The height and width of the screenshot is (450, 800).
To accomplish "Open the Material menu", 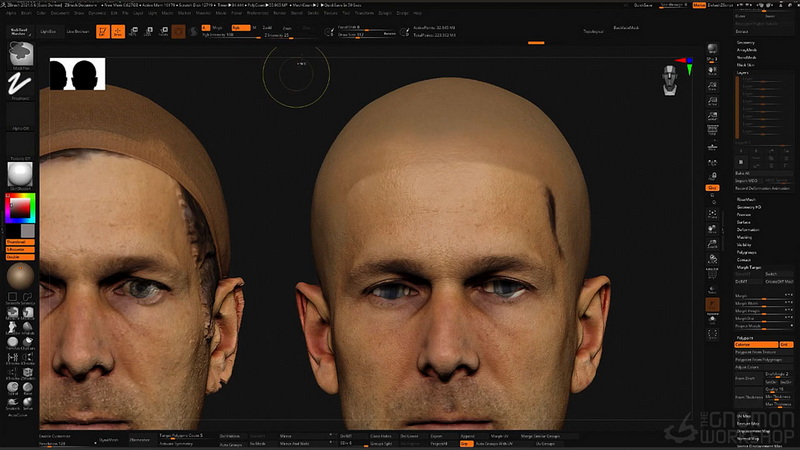I will pos(203,13).
